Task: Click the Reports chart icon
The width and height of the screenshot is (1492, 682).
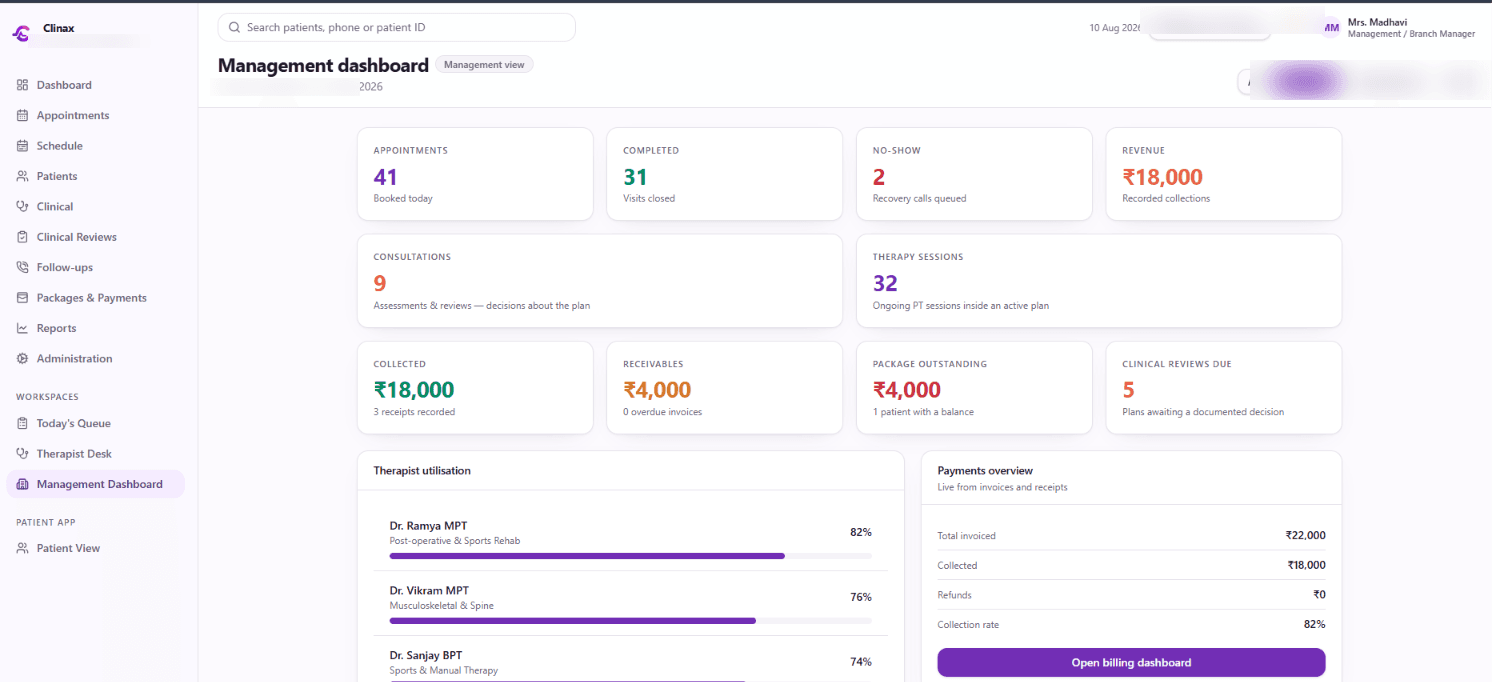Action: (22, 328)
